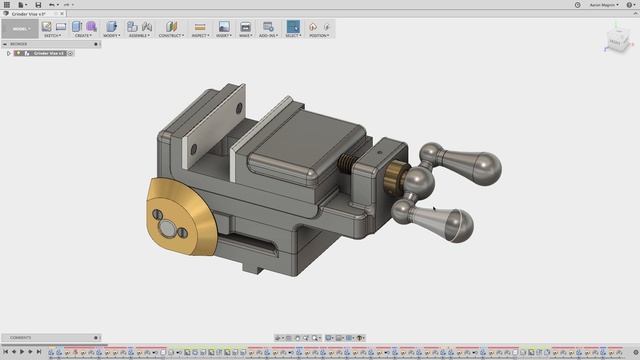640x360 pixels.
Task: Open the INSERT dropdown menu
Action: point(224,36)
